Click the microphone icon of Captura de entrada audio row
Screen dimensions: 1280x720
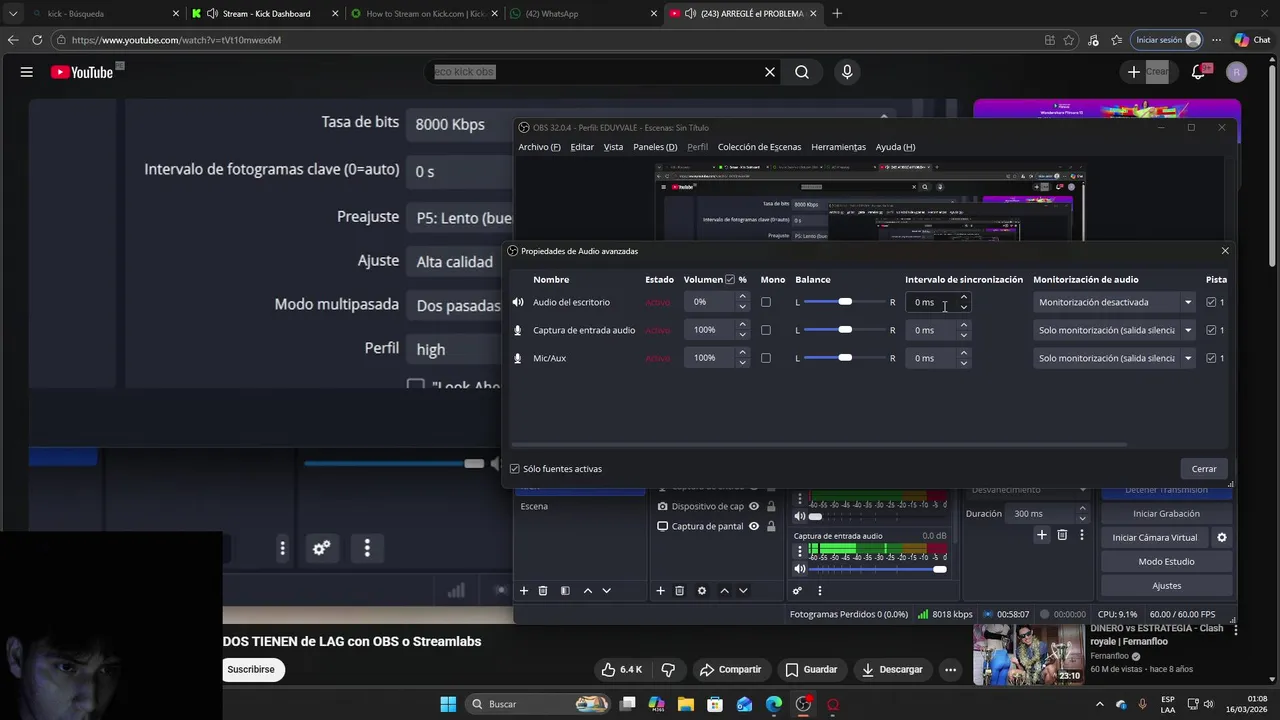pyautogui.click(x=518, y=330)
